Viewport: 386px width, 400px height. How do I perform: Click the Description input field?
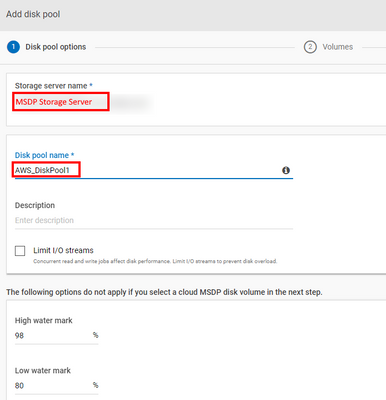point(154,220)
